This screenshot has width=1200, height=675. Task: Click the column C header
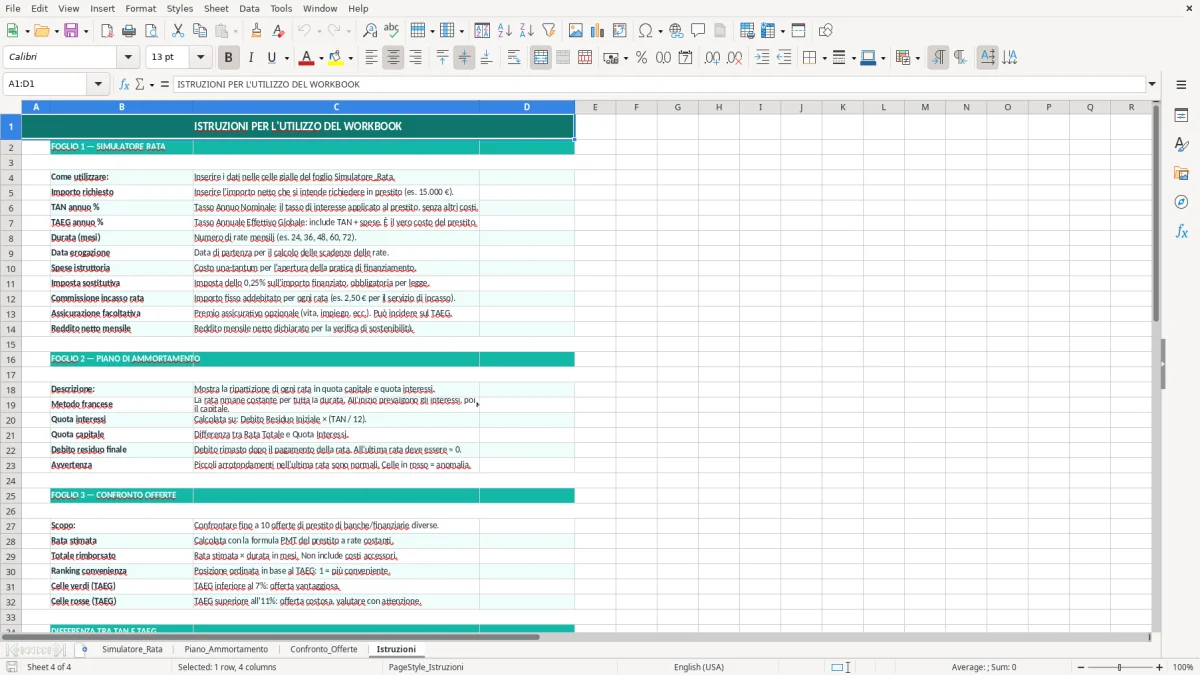336,107
